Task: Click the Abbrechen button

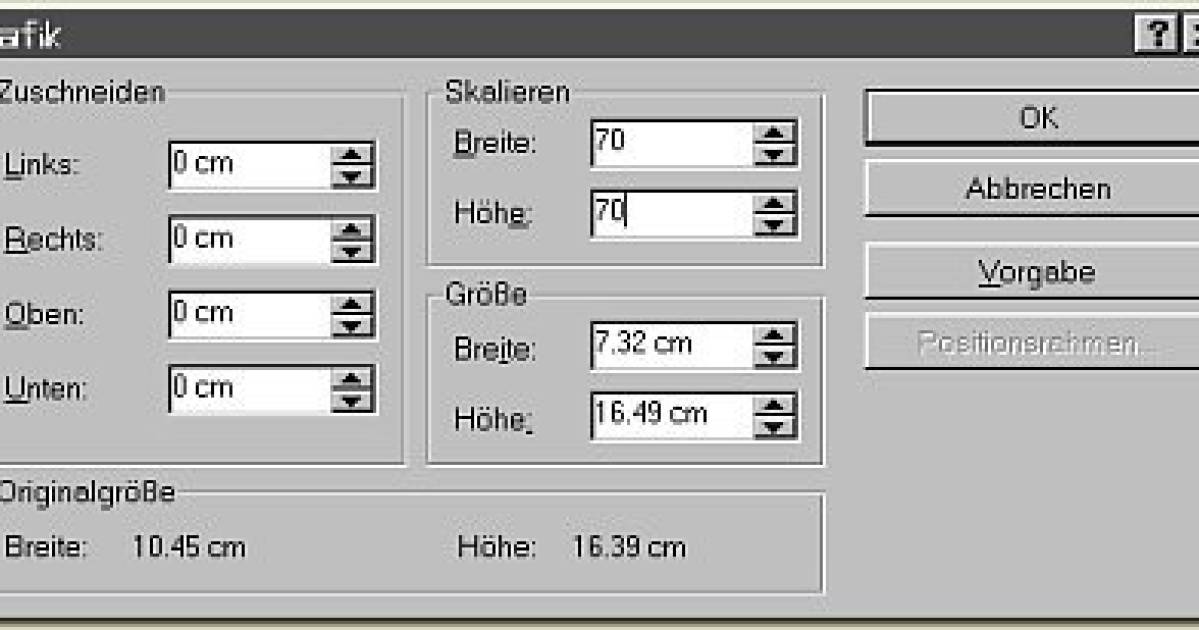Action: pos(1041,188)
